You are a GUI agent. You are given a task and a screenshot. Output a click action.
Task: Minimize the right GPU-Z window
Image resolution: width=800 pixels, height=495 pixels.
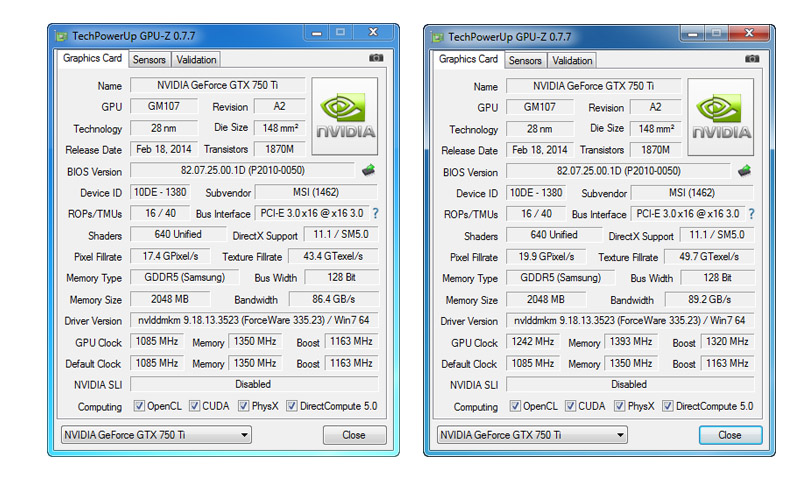click(x=692, y=34)
